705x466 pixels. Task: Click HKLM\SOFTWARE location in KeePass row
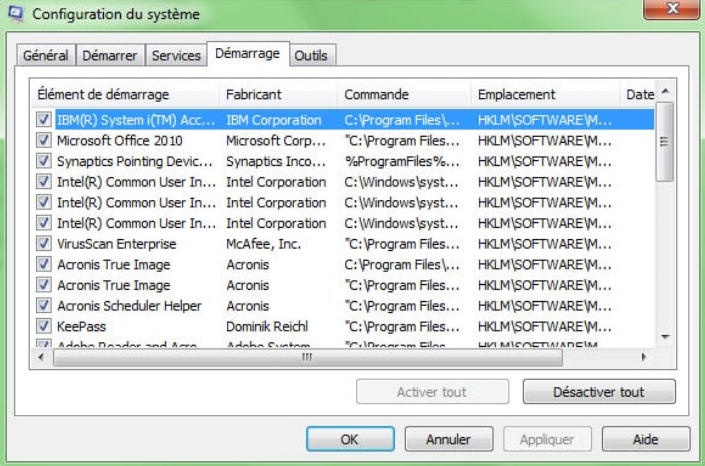[544, 327]
